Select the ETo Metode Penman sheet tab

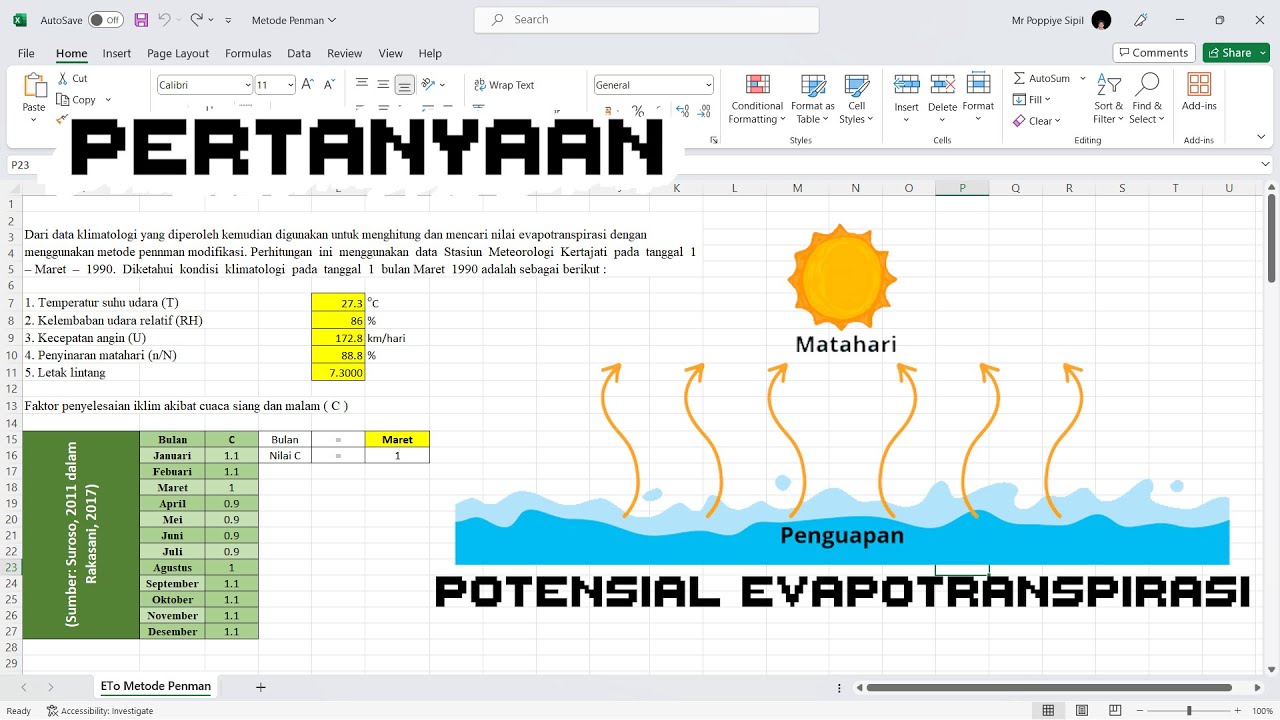156,686
